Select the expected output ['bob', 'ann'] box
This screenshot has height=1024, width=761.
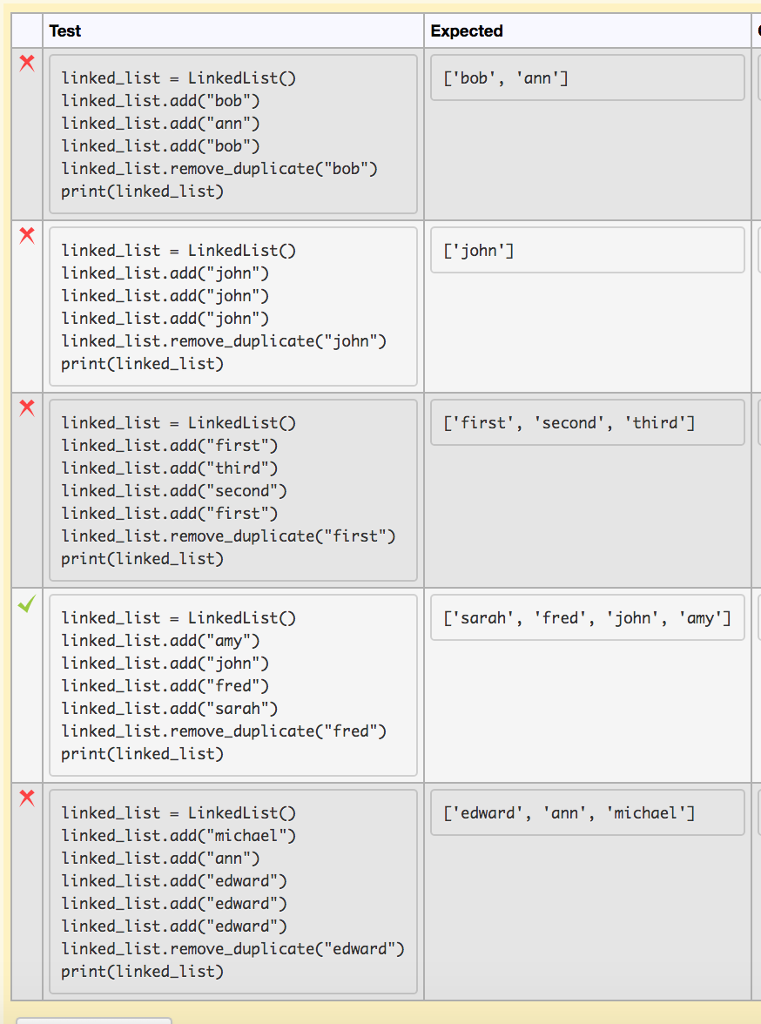click(x=587, y=77)
